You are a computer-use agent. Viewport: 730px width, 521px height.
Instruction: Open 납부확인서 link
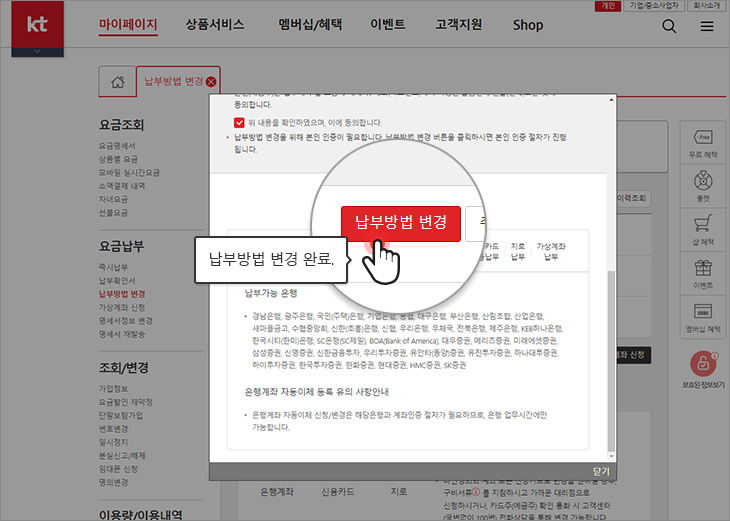117,281
